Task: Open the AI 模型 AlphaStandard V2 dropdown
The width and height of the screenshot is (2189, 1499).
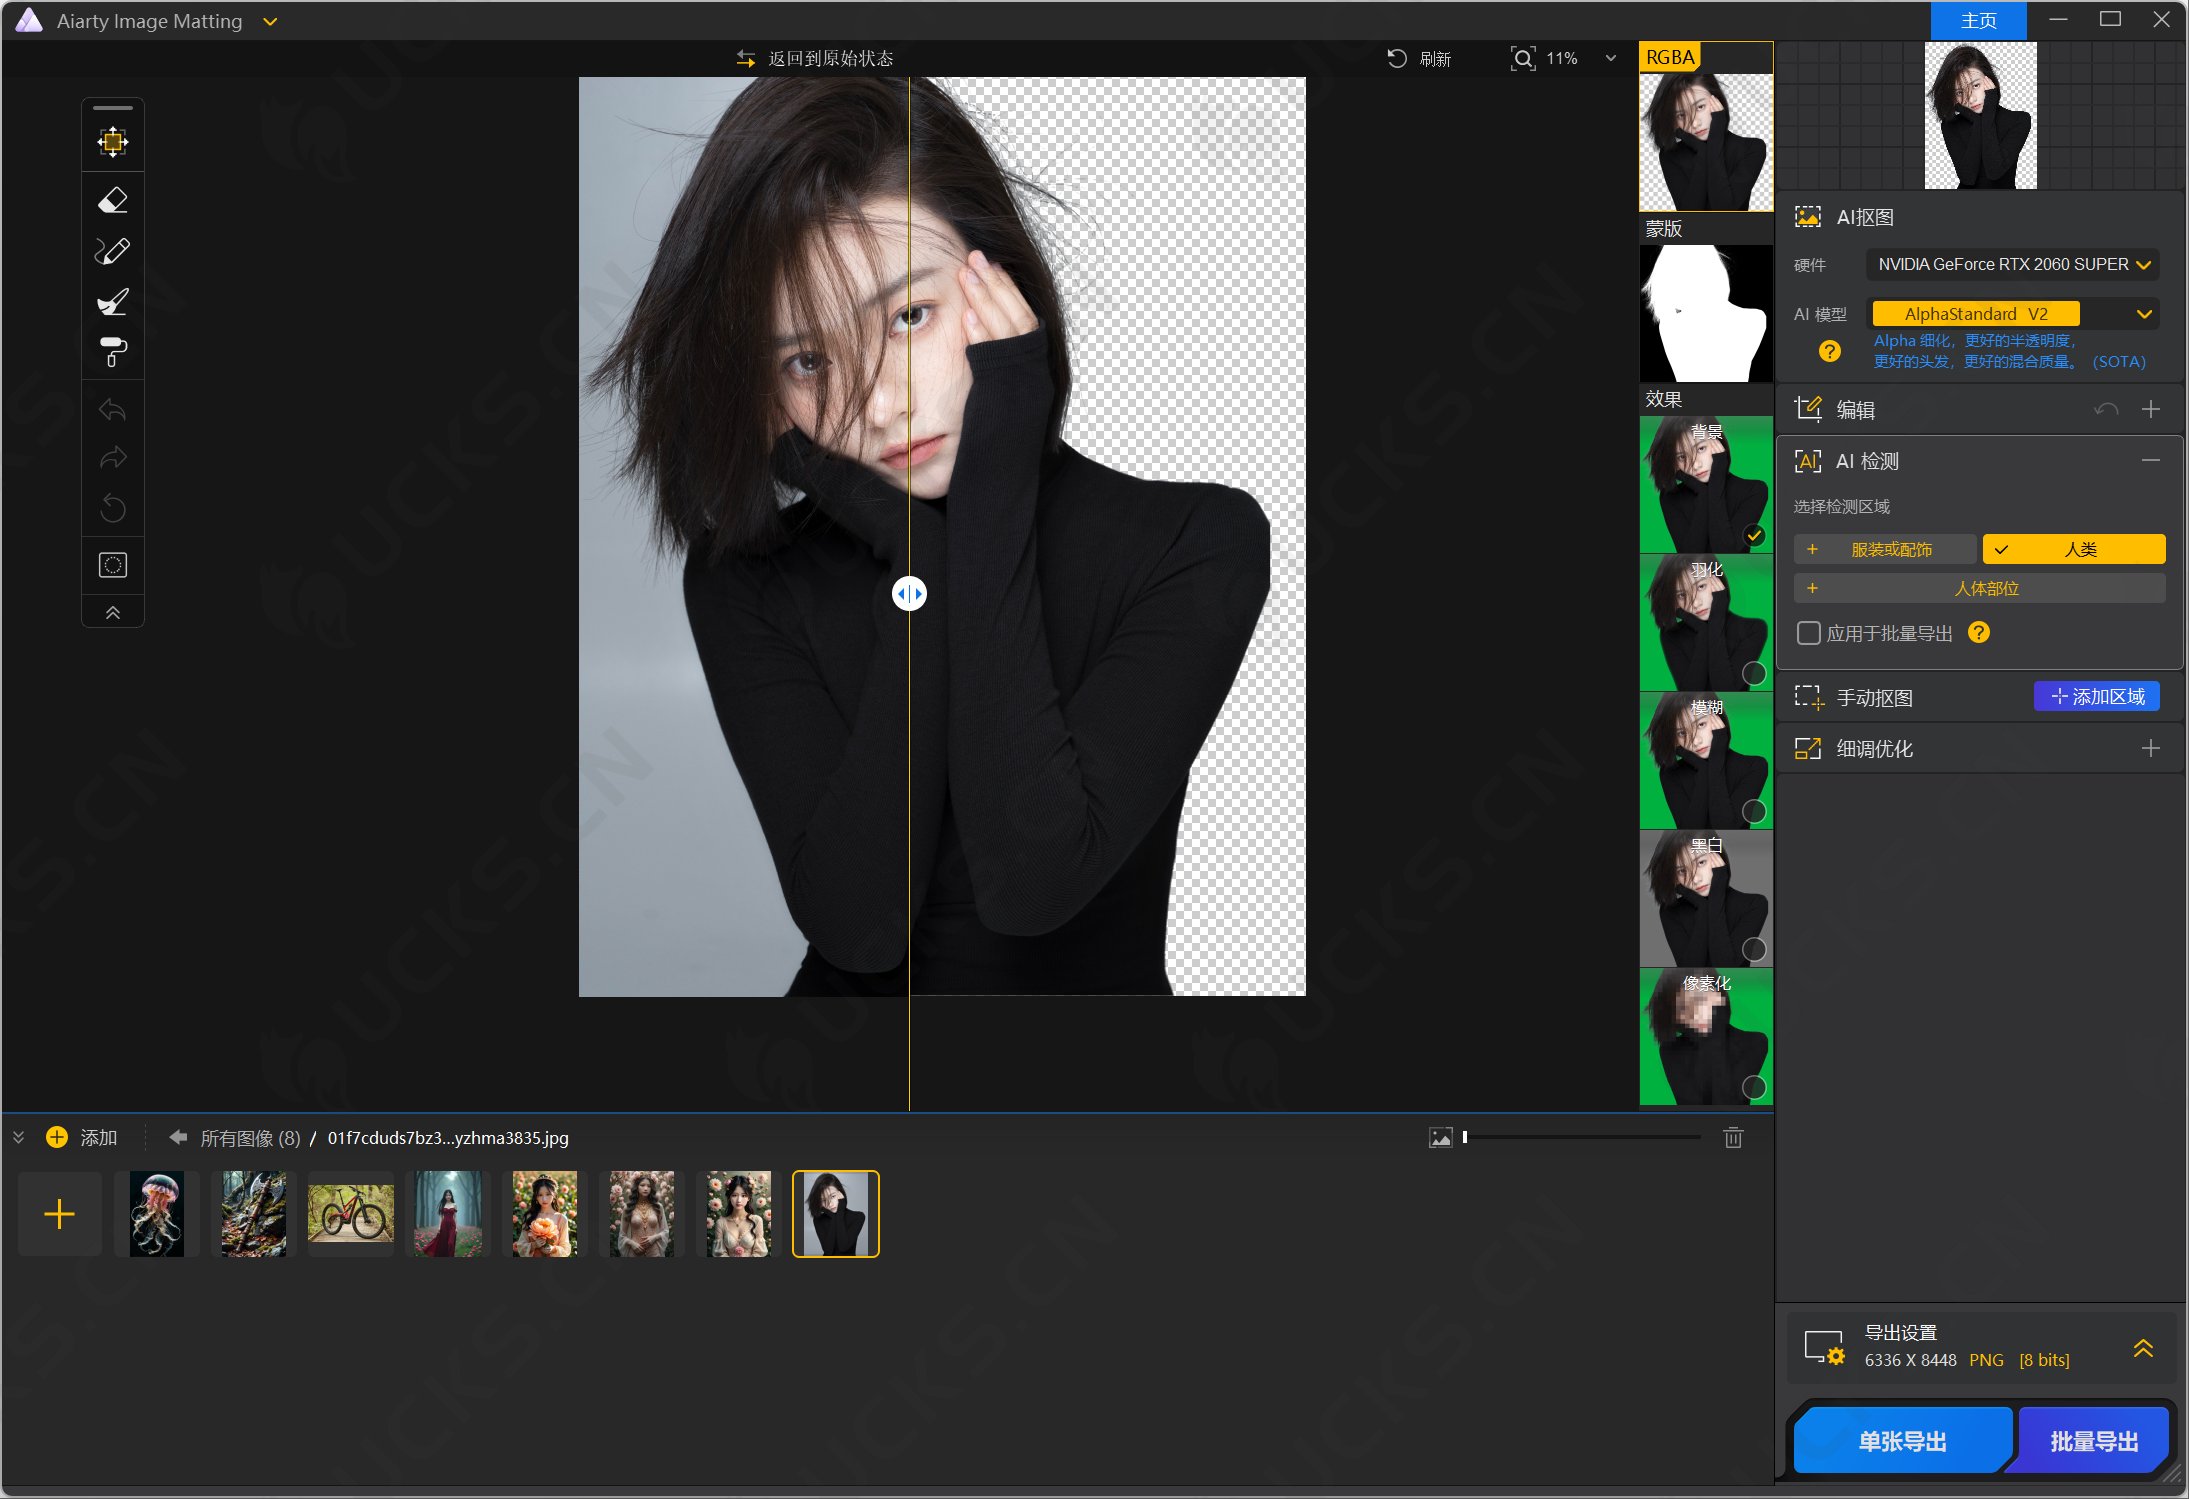Action: (2013, 314)
